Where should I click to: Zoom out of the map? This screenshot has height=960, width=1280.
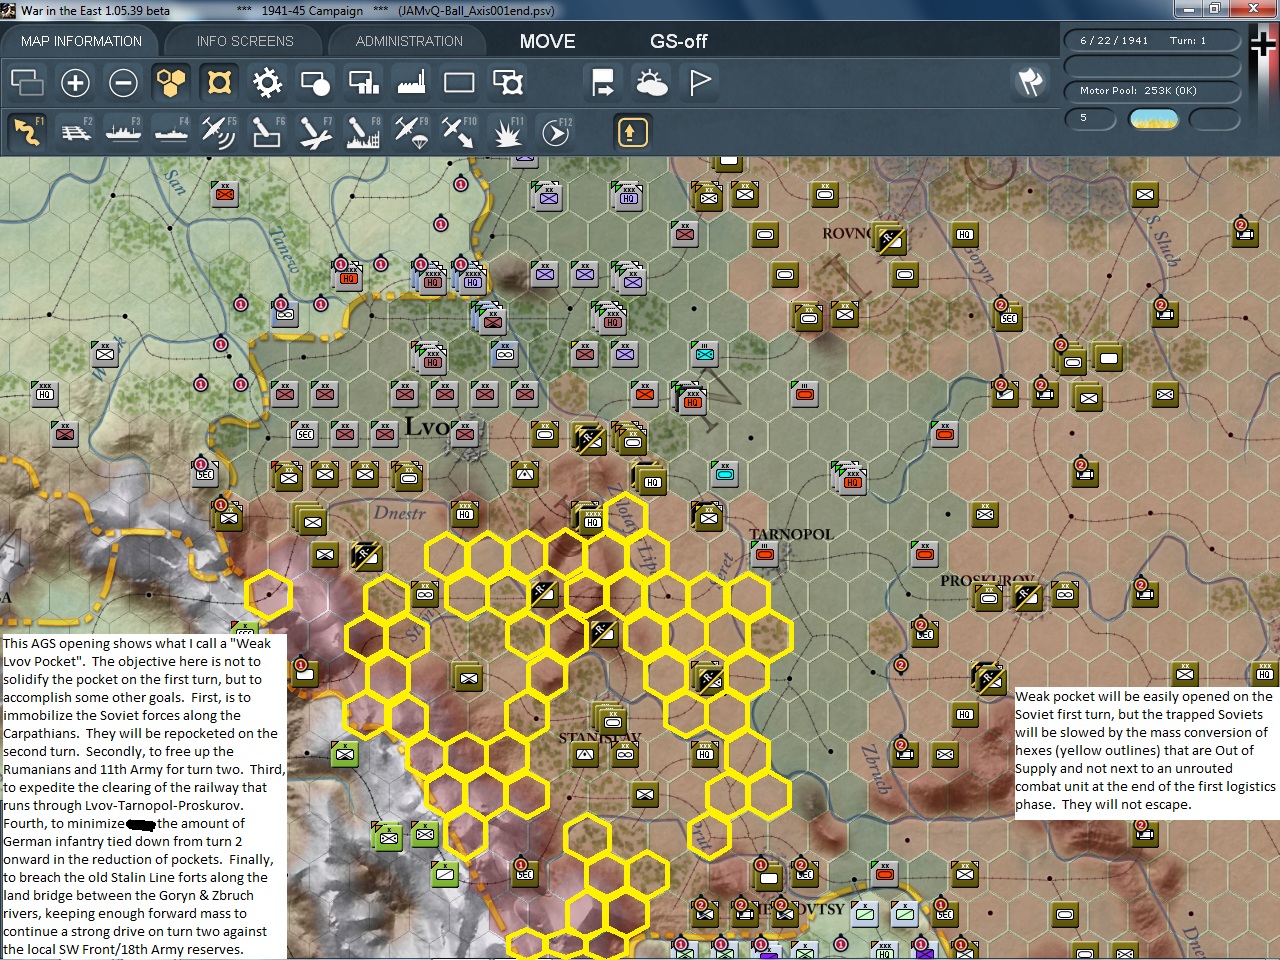click(x=123, y=82)
